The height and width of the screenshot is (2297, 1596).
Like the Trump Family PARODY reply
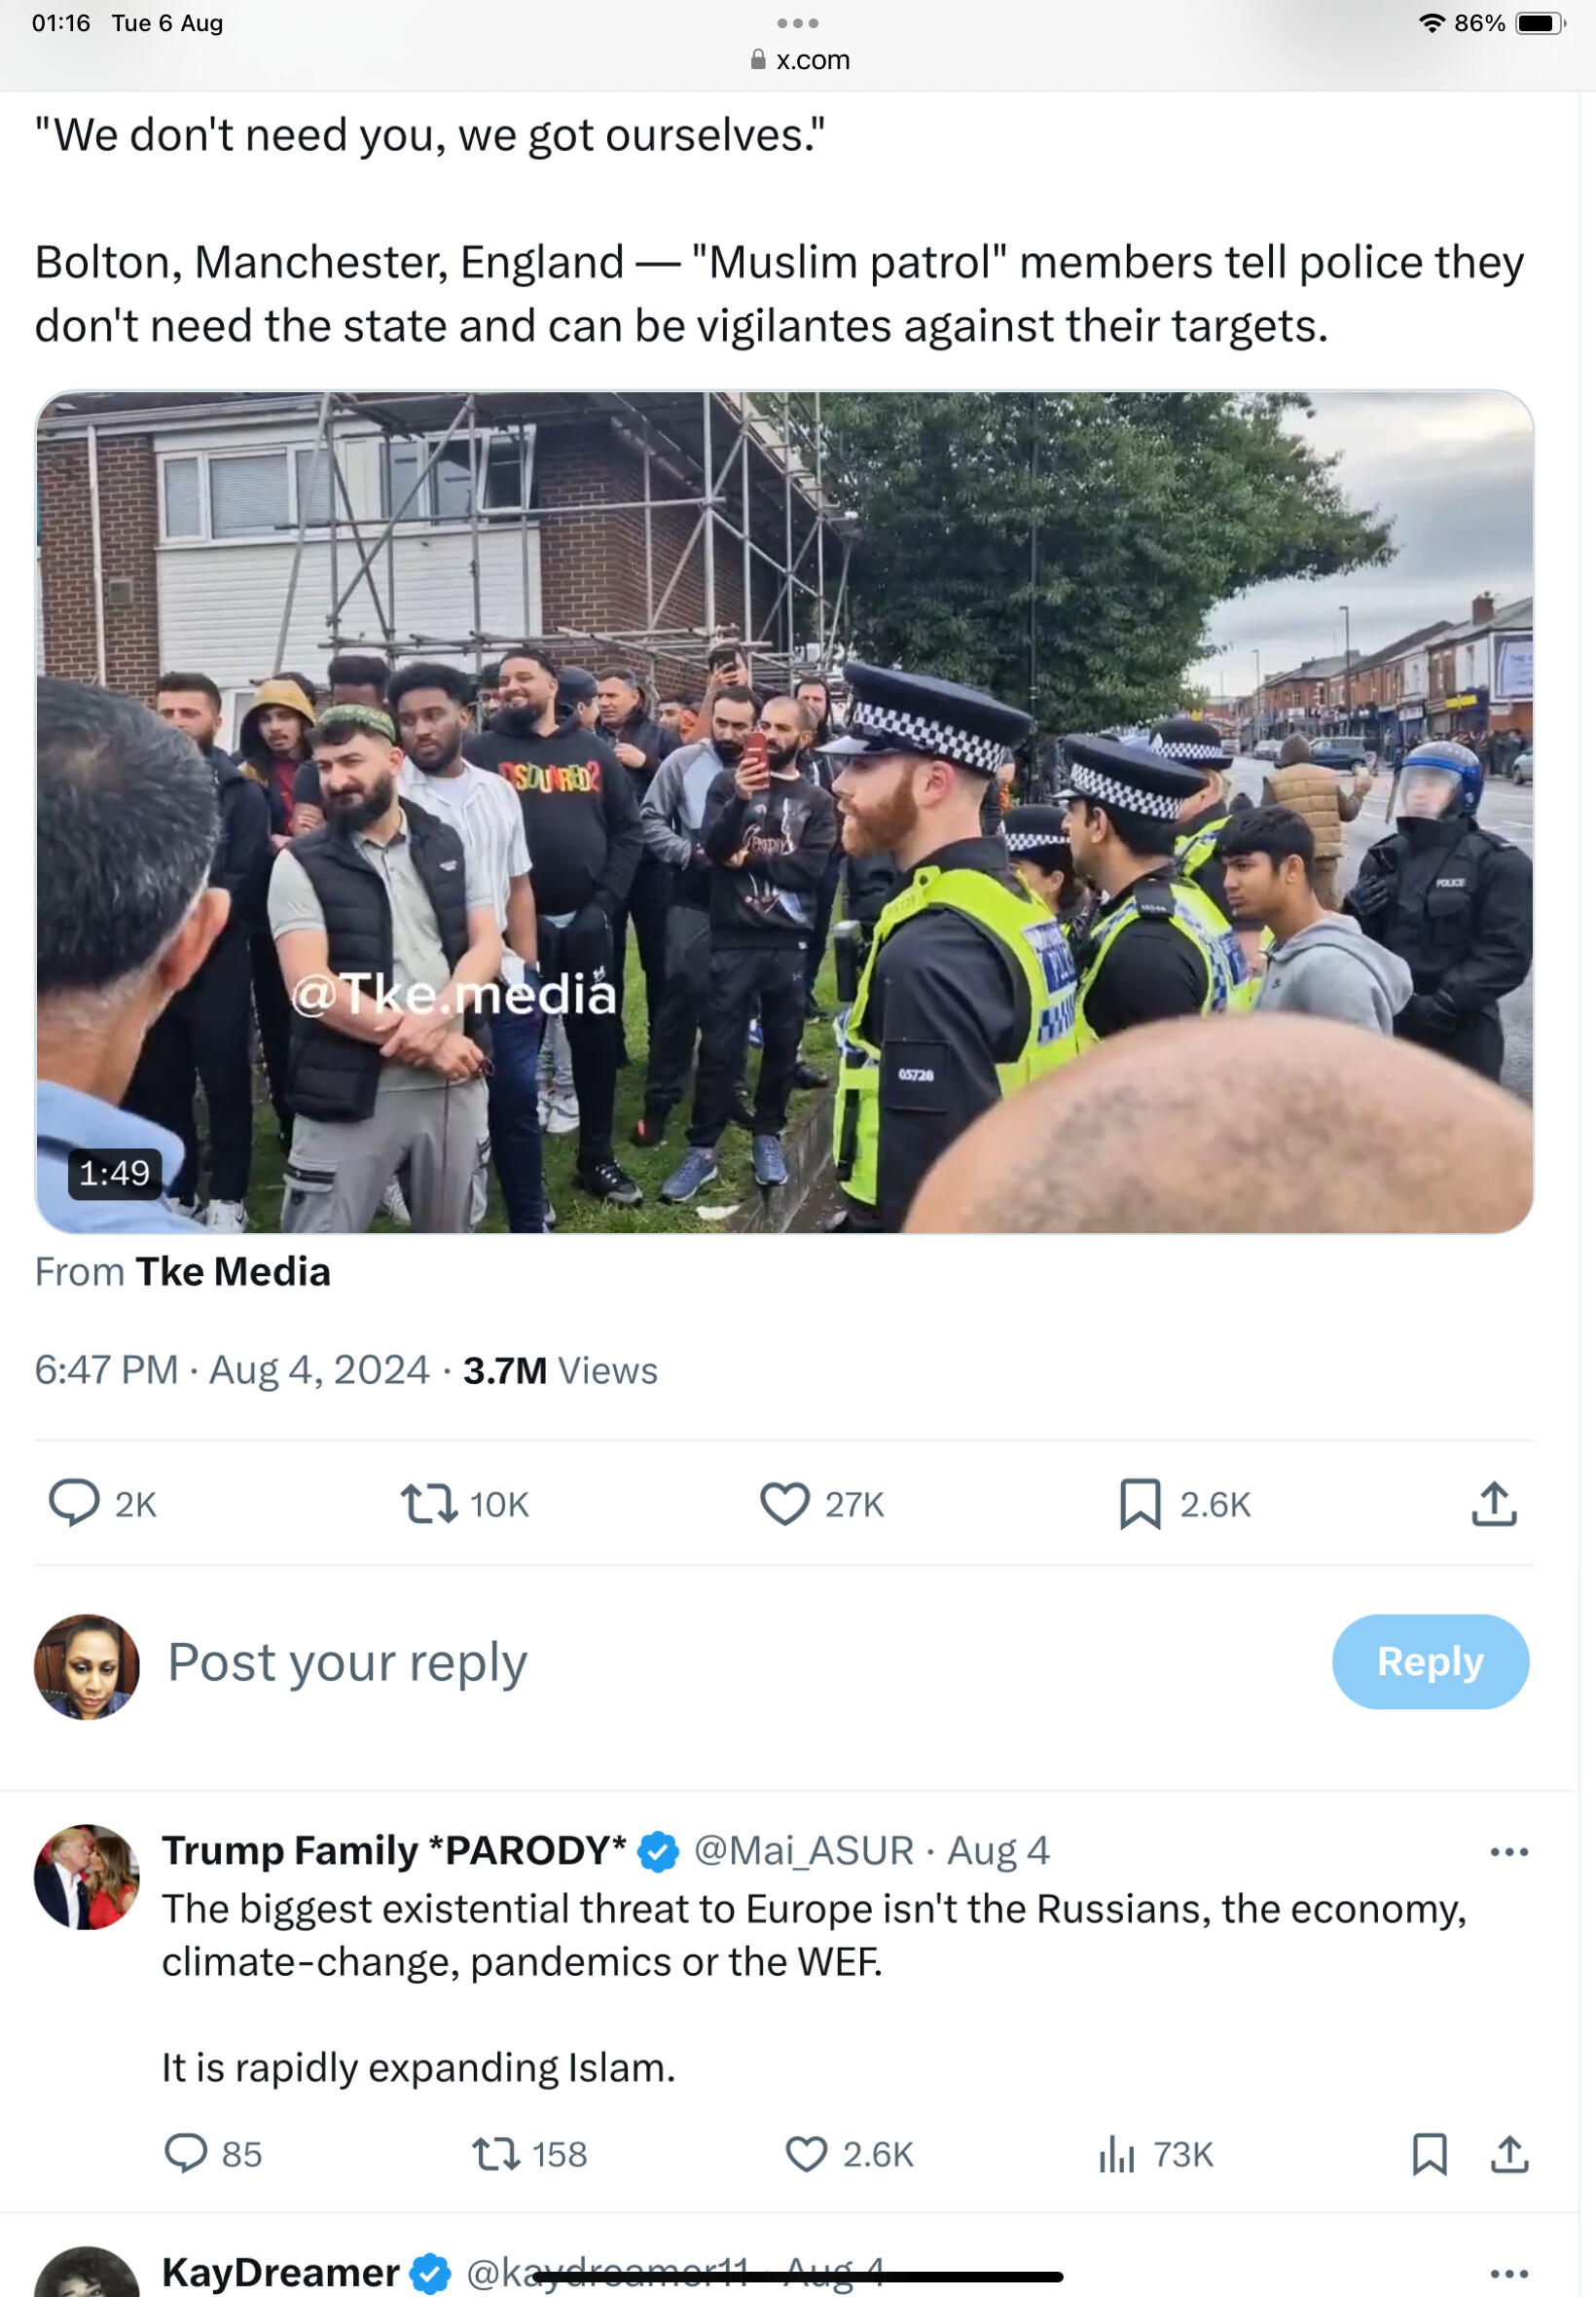click(805, 2153)
